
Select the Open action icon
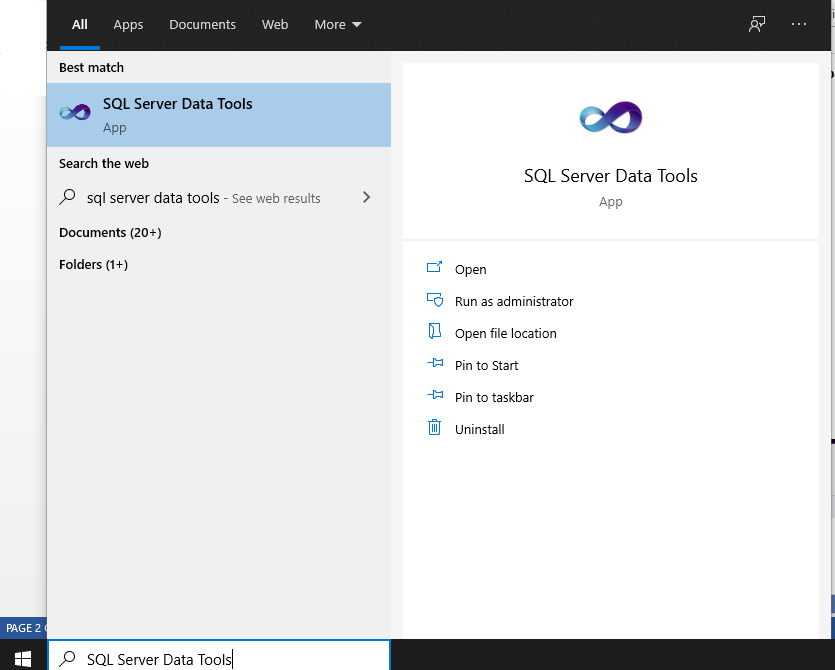(x=435, y=269)
